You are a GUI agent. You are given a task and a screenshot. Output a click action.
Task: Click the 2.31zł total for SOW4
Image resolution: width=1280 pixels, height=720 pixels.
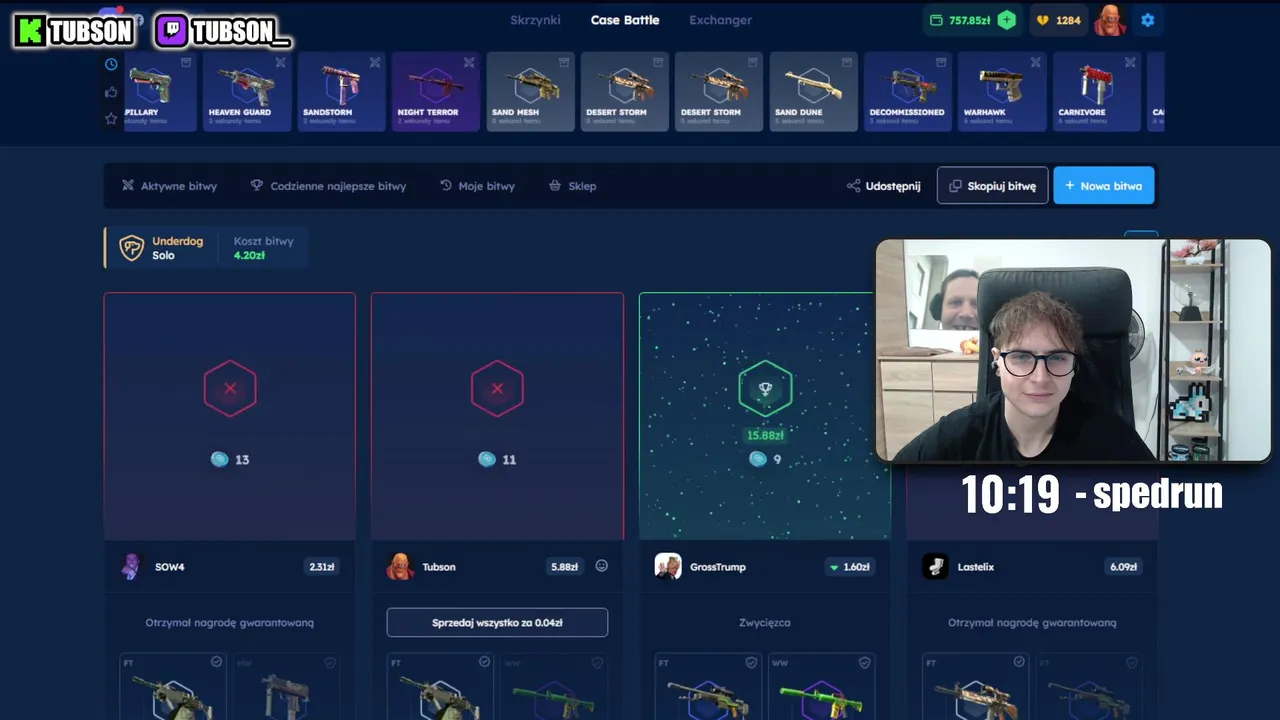[321, 567]
